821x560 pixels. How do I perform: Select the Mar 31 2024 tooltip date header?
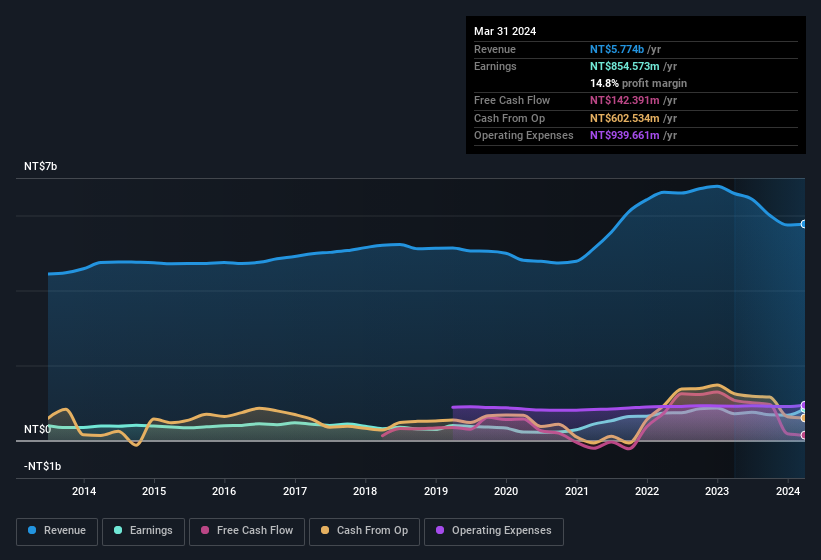point(505,31)
